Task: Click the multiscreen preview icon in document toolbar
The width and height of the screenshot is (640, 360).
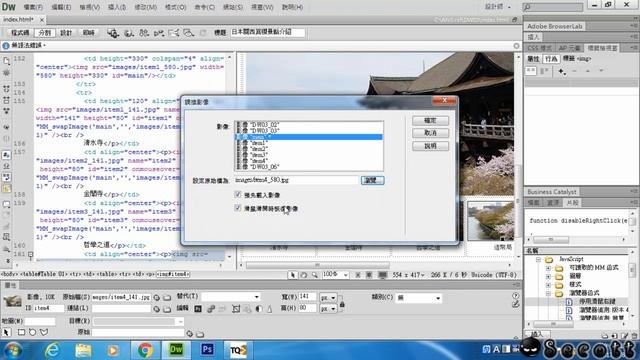Action: point(113,33)
